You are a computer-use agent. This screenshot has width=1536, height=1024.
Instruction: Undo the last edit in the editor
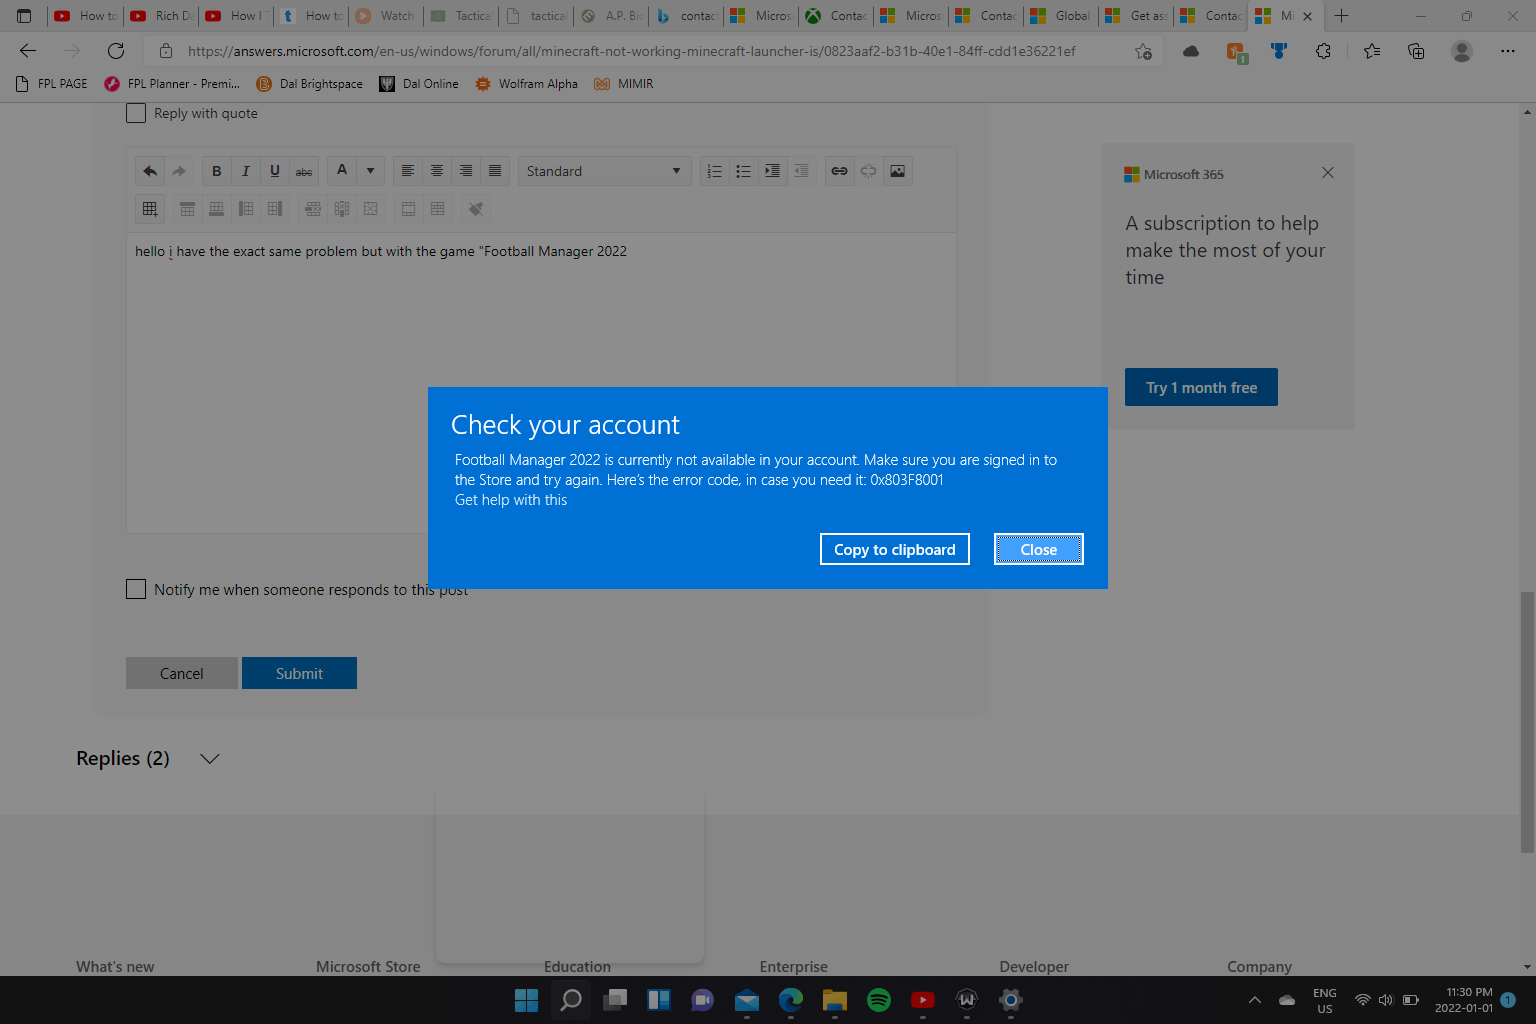tap(150, 171)
